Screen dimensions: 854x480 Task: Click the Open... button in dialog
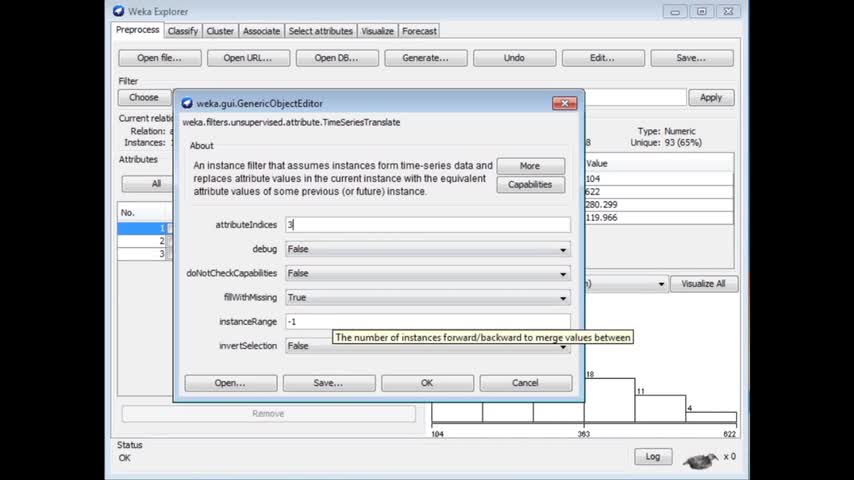click(230, 383)
